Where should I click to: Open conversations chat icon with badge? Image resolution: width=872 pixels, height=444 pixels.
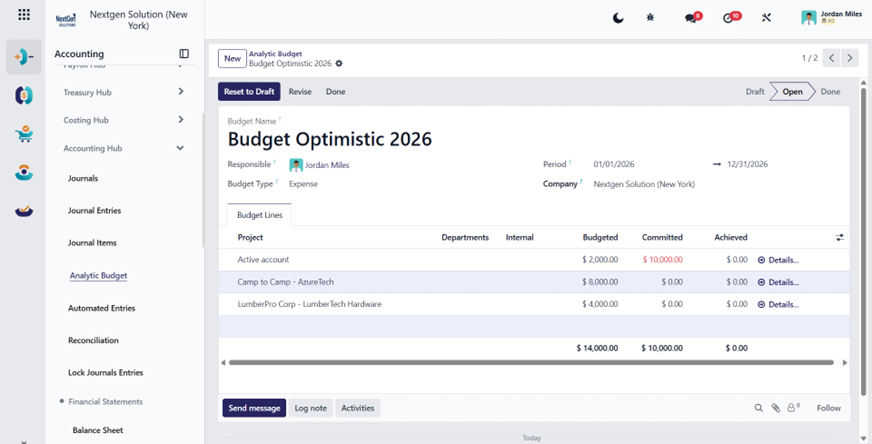click(x=693, y=17)
